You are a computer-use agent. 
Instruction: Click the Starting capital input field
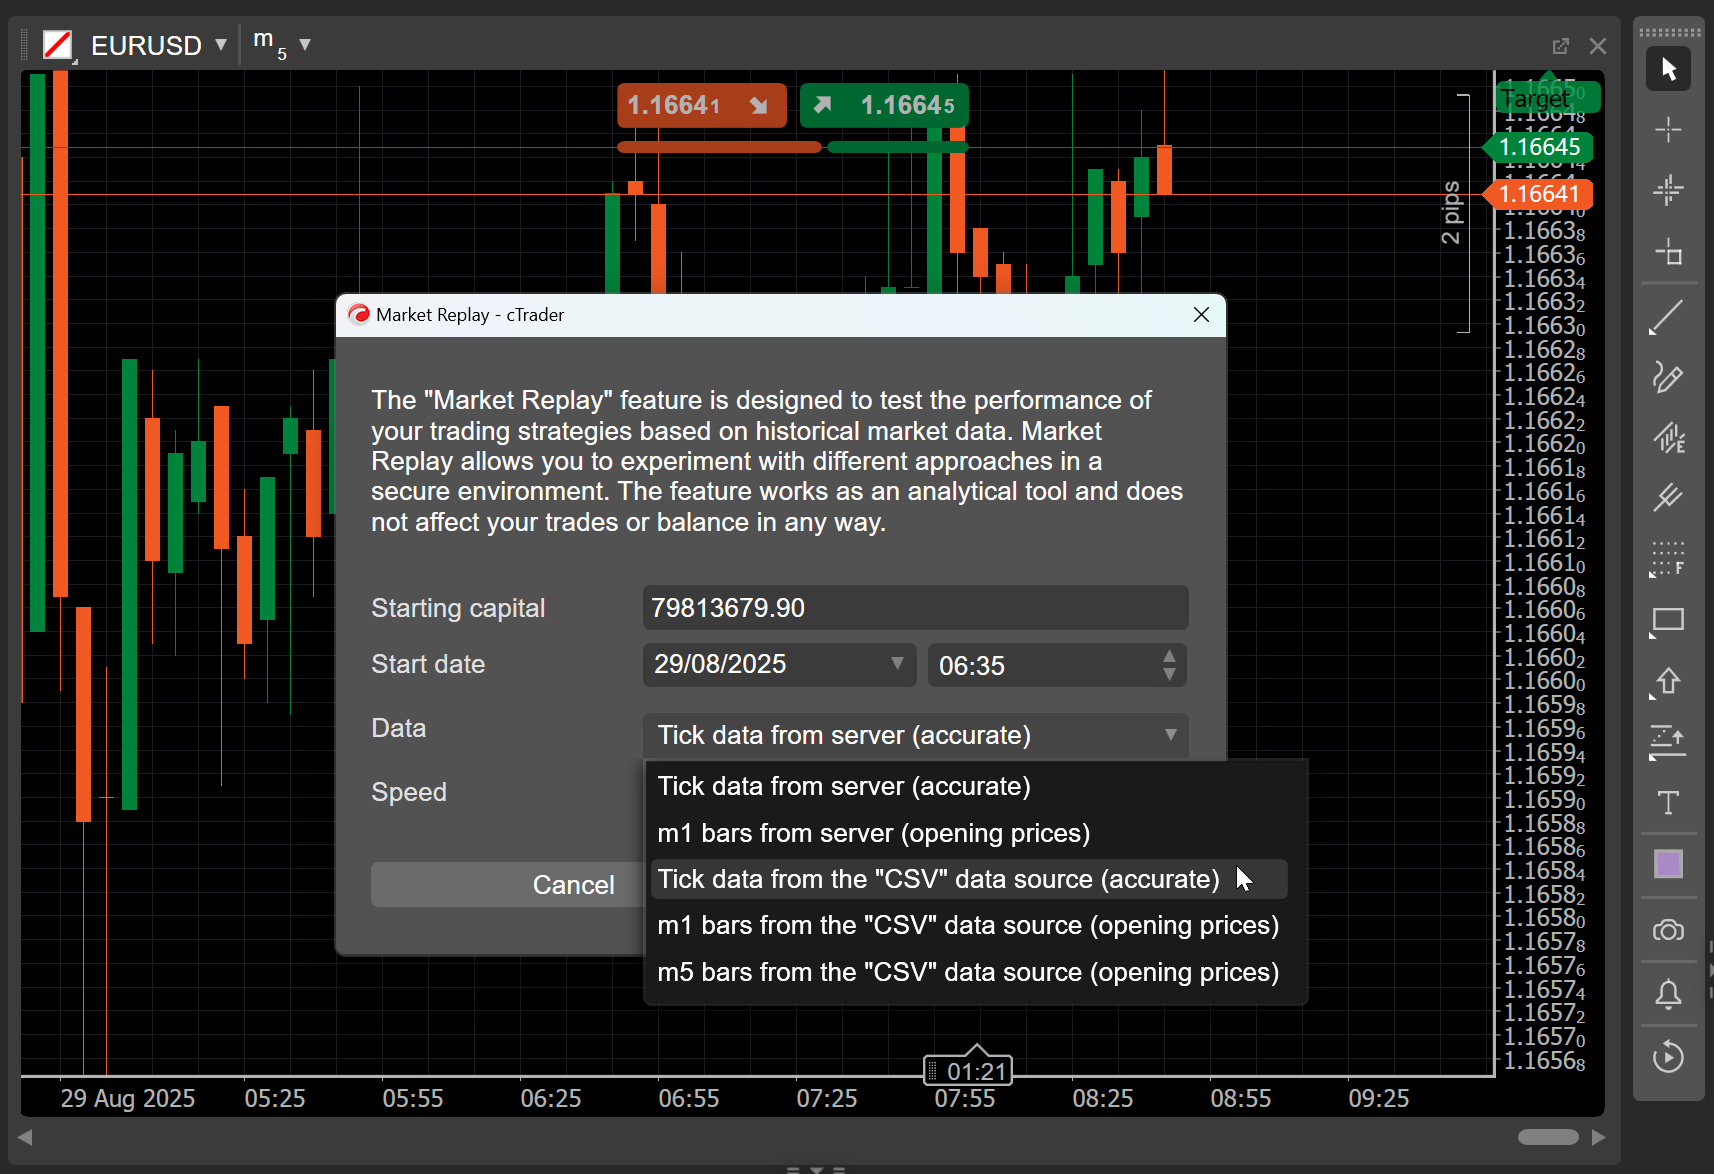(x=914, y=608)
